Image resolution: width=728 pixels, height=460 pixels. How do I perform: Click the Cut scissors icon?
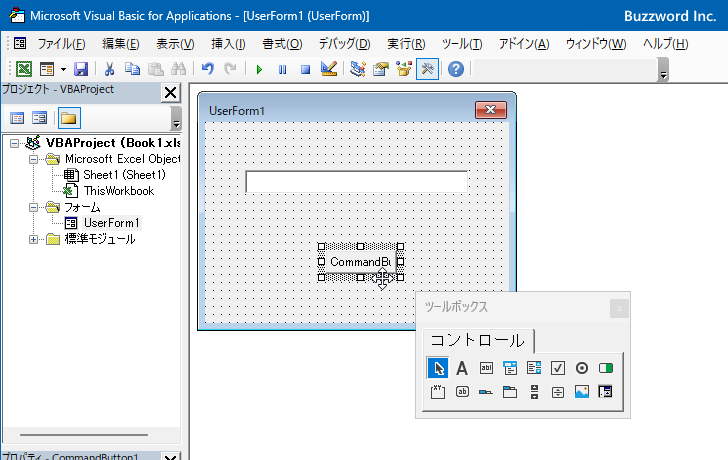click(110, 69)
